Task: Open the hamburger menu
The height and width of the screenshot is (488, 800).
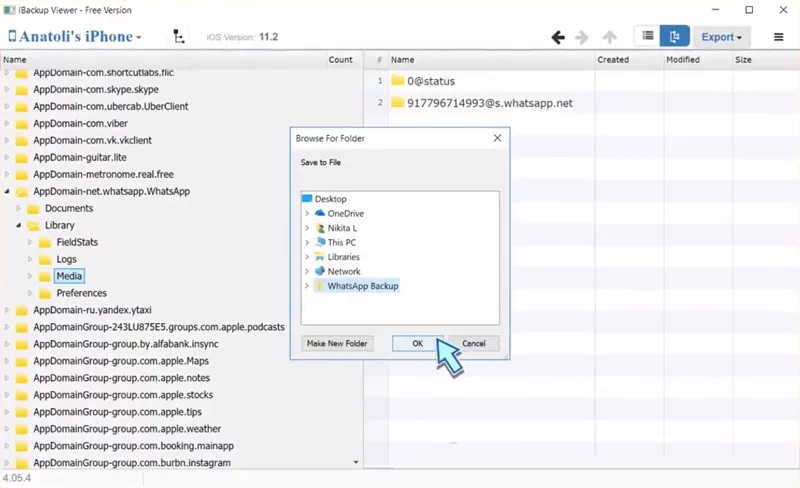Action: click(x=779, y=37)
